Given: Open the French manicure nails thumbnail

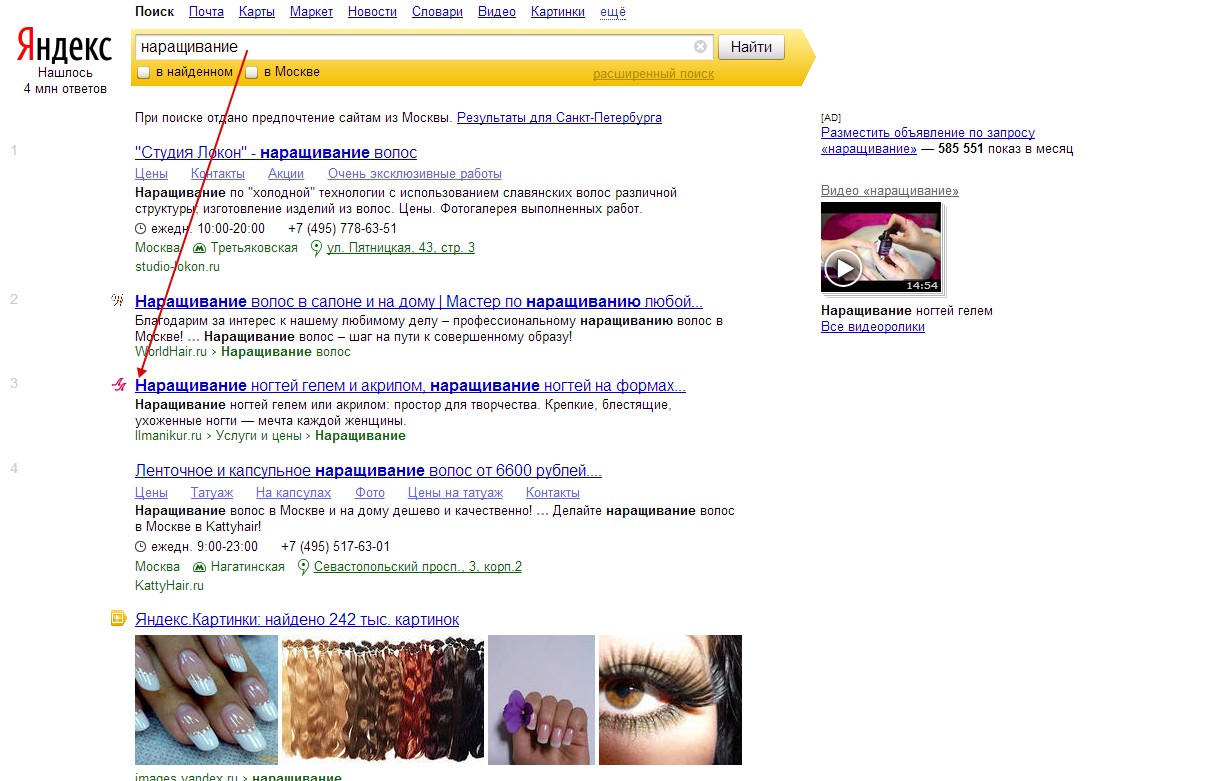Looking at the screenshot, I should point(207,700).
